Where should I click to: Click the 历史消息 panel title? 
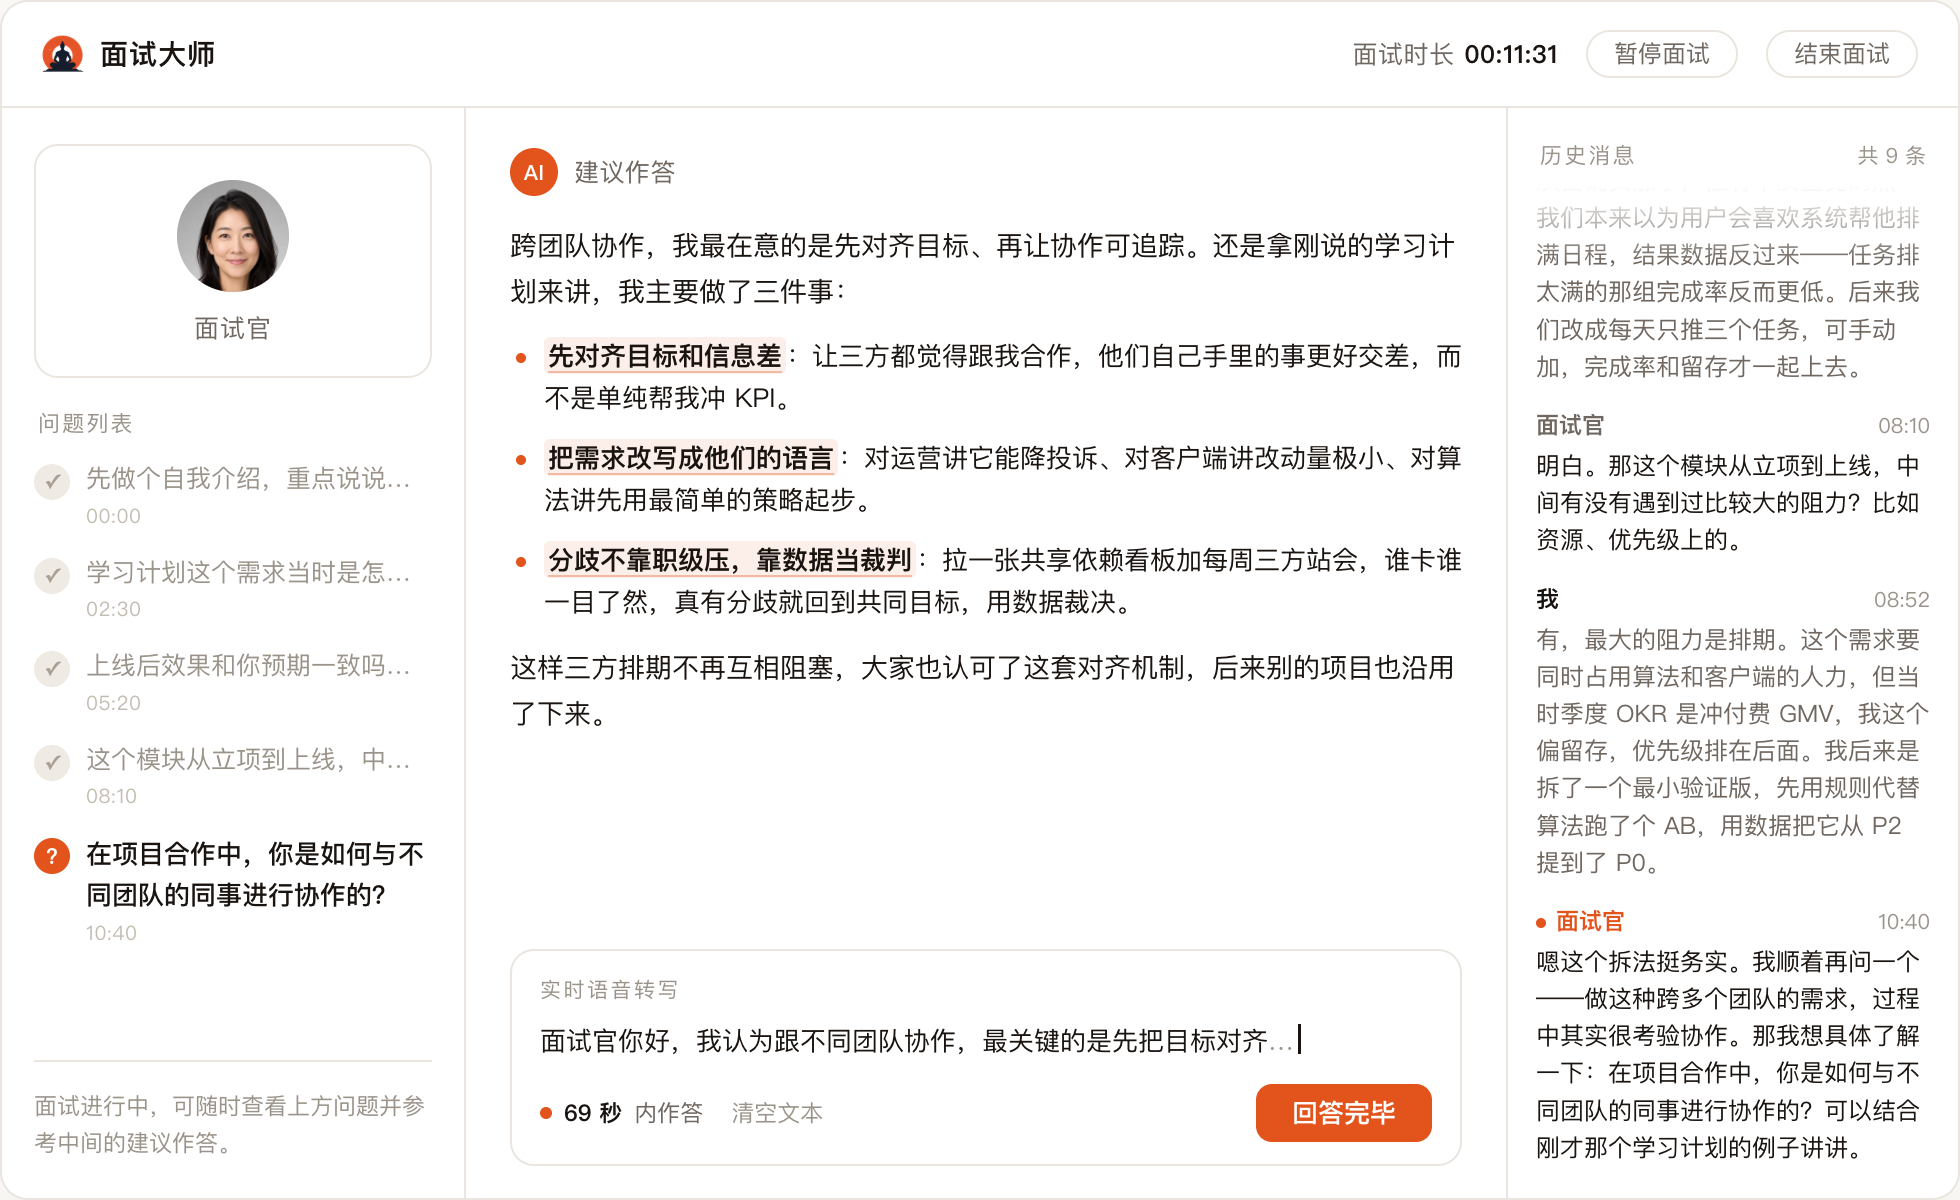1587,155
